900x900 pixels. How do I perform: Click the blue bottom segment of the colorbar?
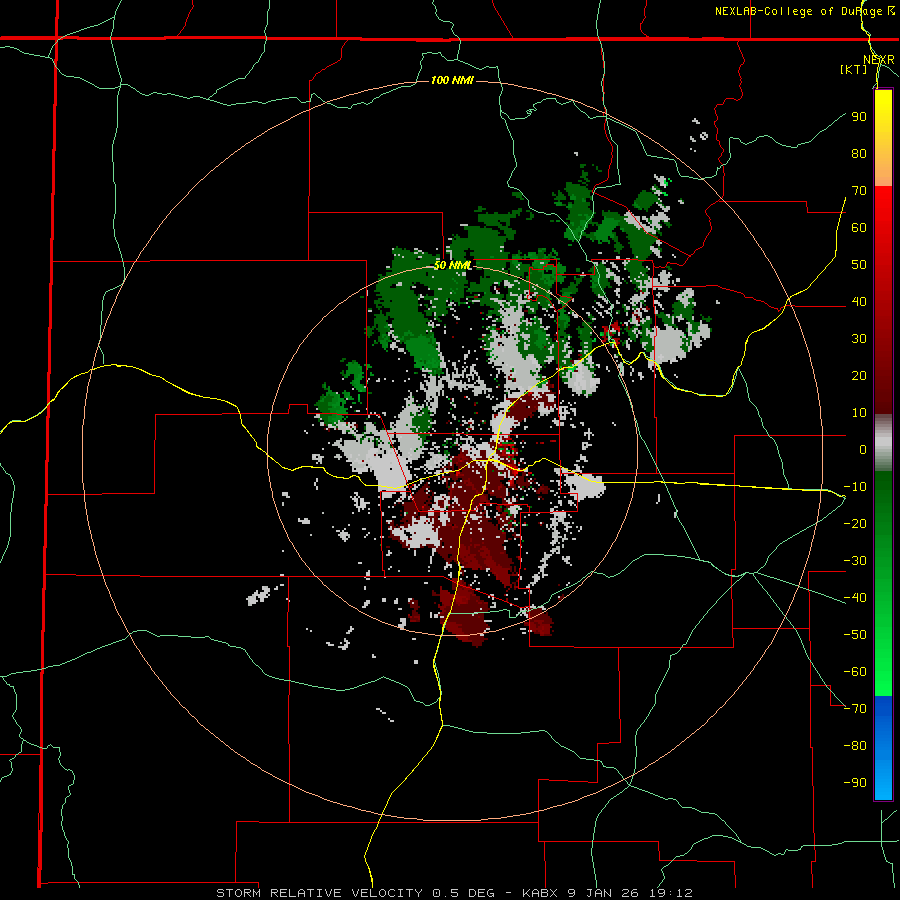883,748
